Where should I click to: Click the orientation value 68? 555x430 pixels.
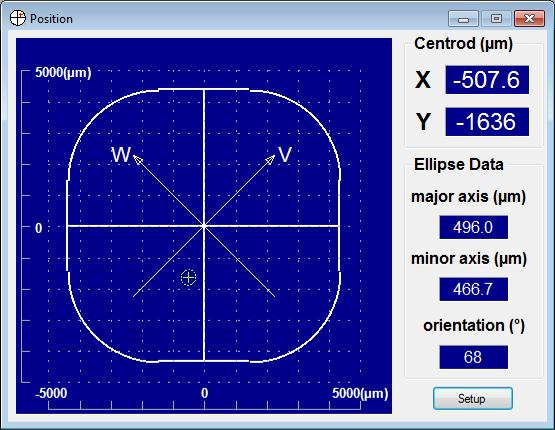[x=474, y=357]
